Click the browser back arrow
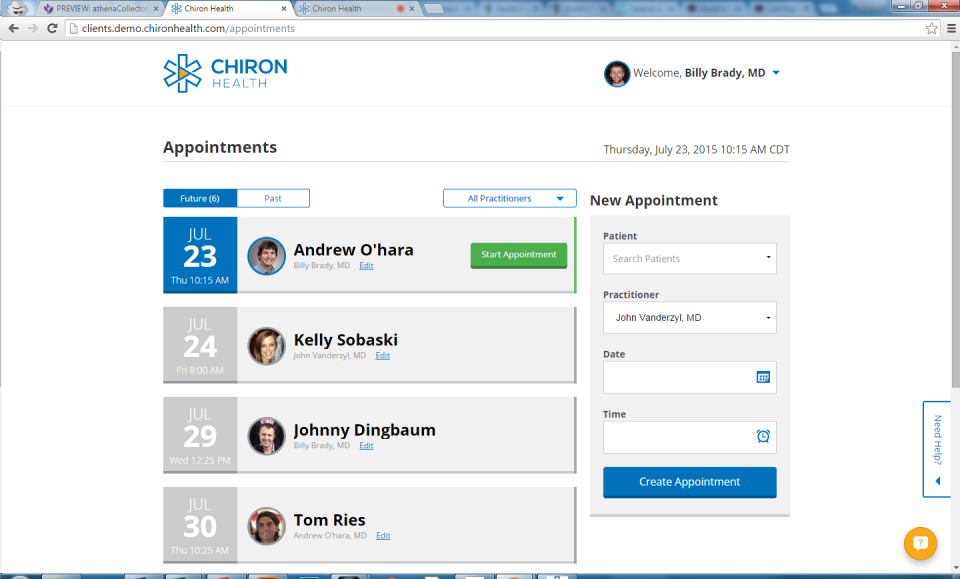Viewport: 960px width, 579px height. click(x=13, y=28)
